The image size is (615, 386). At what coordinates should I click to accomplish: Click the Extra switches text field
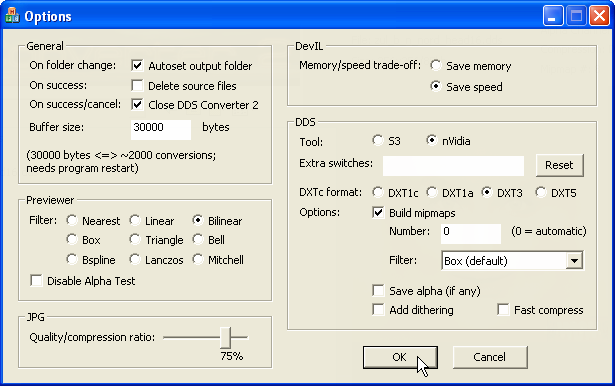[453, 166]
